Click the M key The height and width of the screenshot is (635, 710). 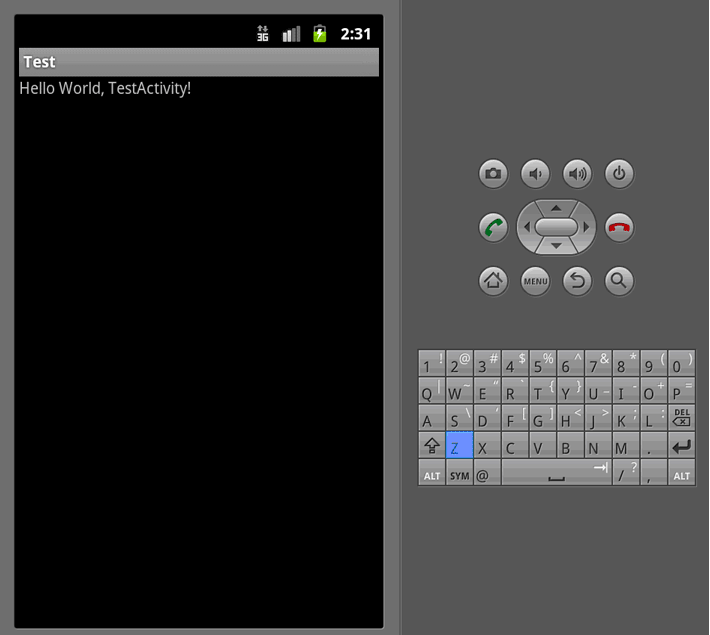pyautogui.click(x=626, y=445)
